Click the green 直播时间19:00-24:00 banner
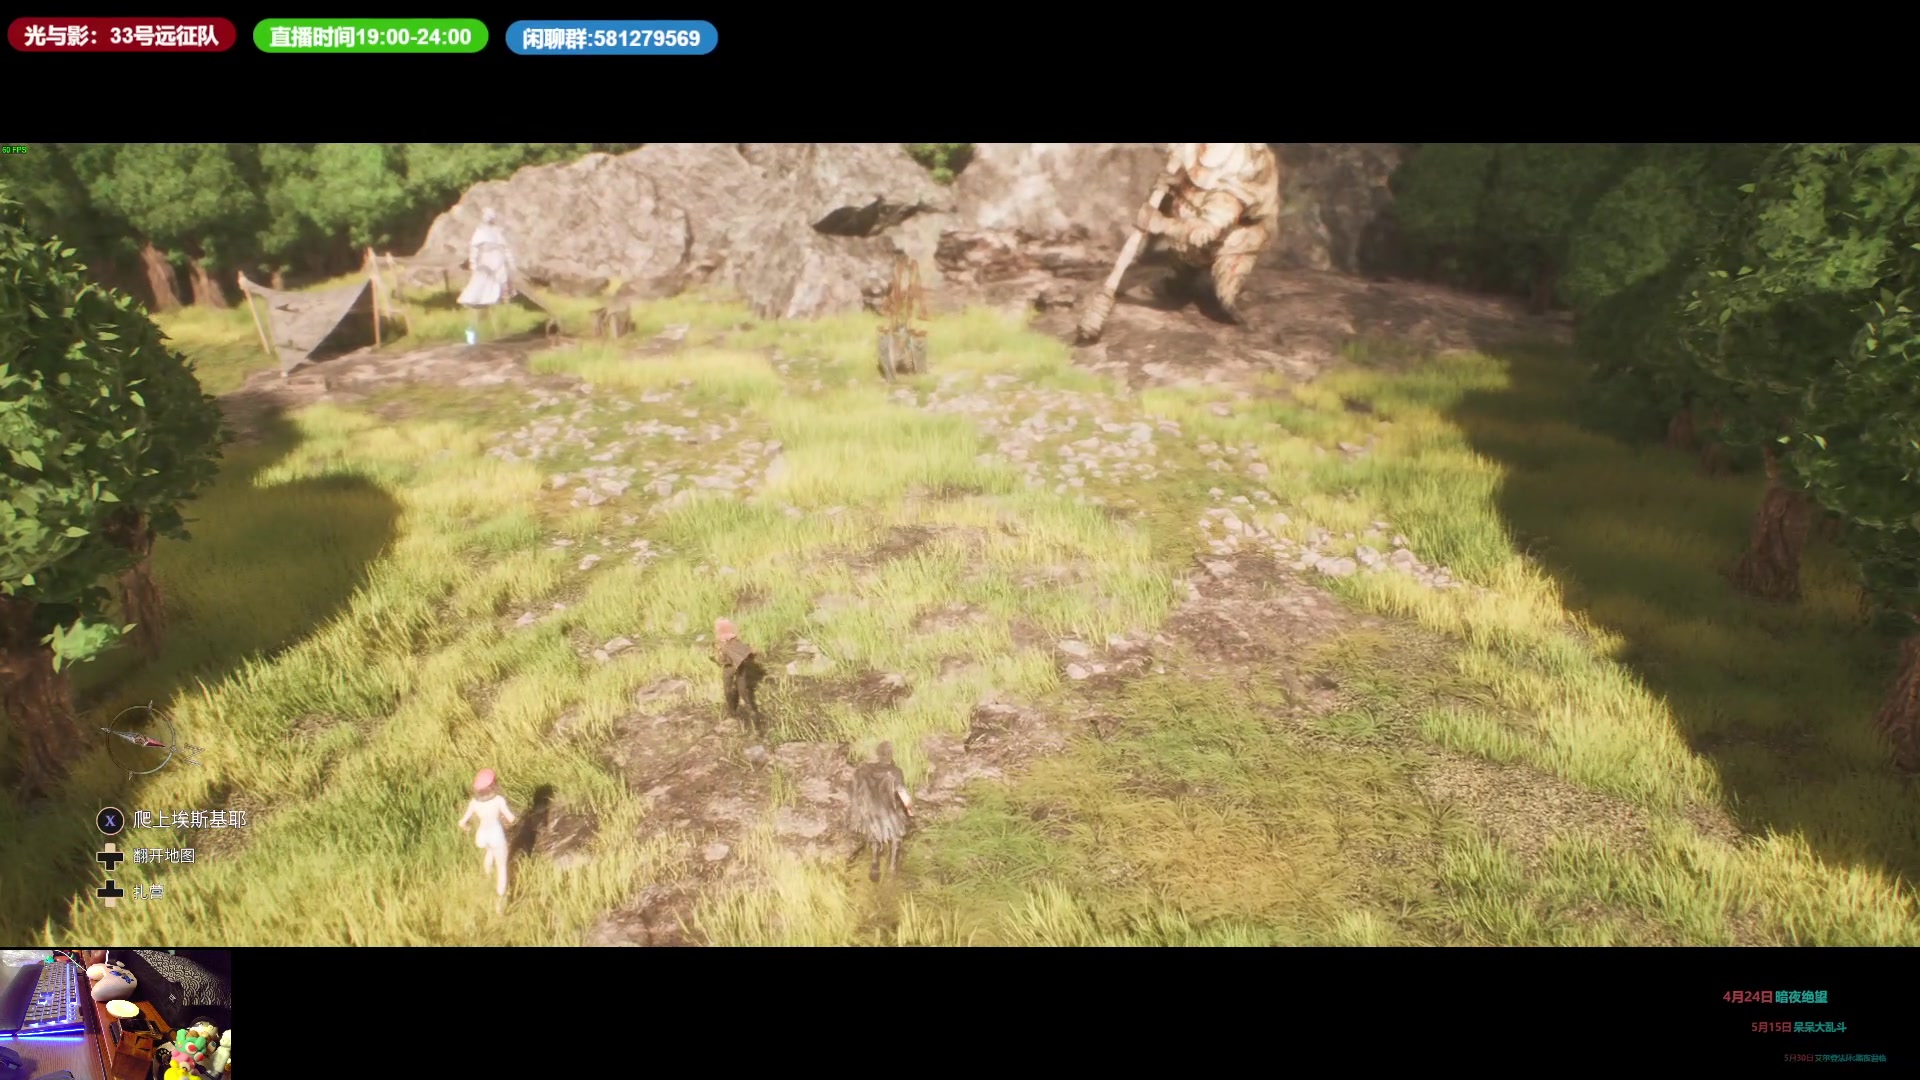 point(370,37)
